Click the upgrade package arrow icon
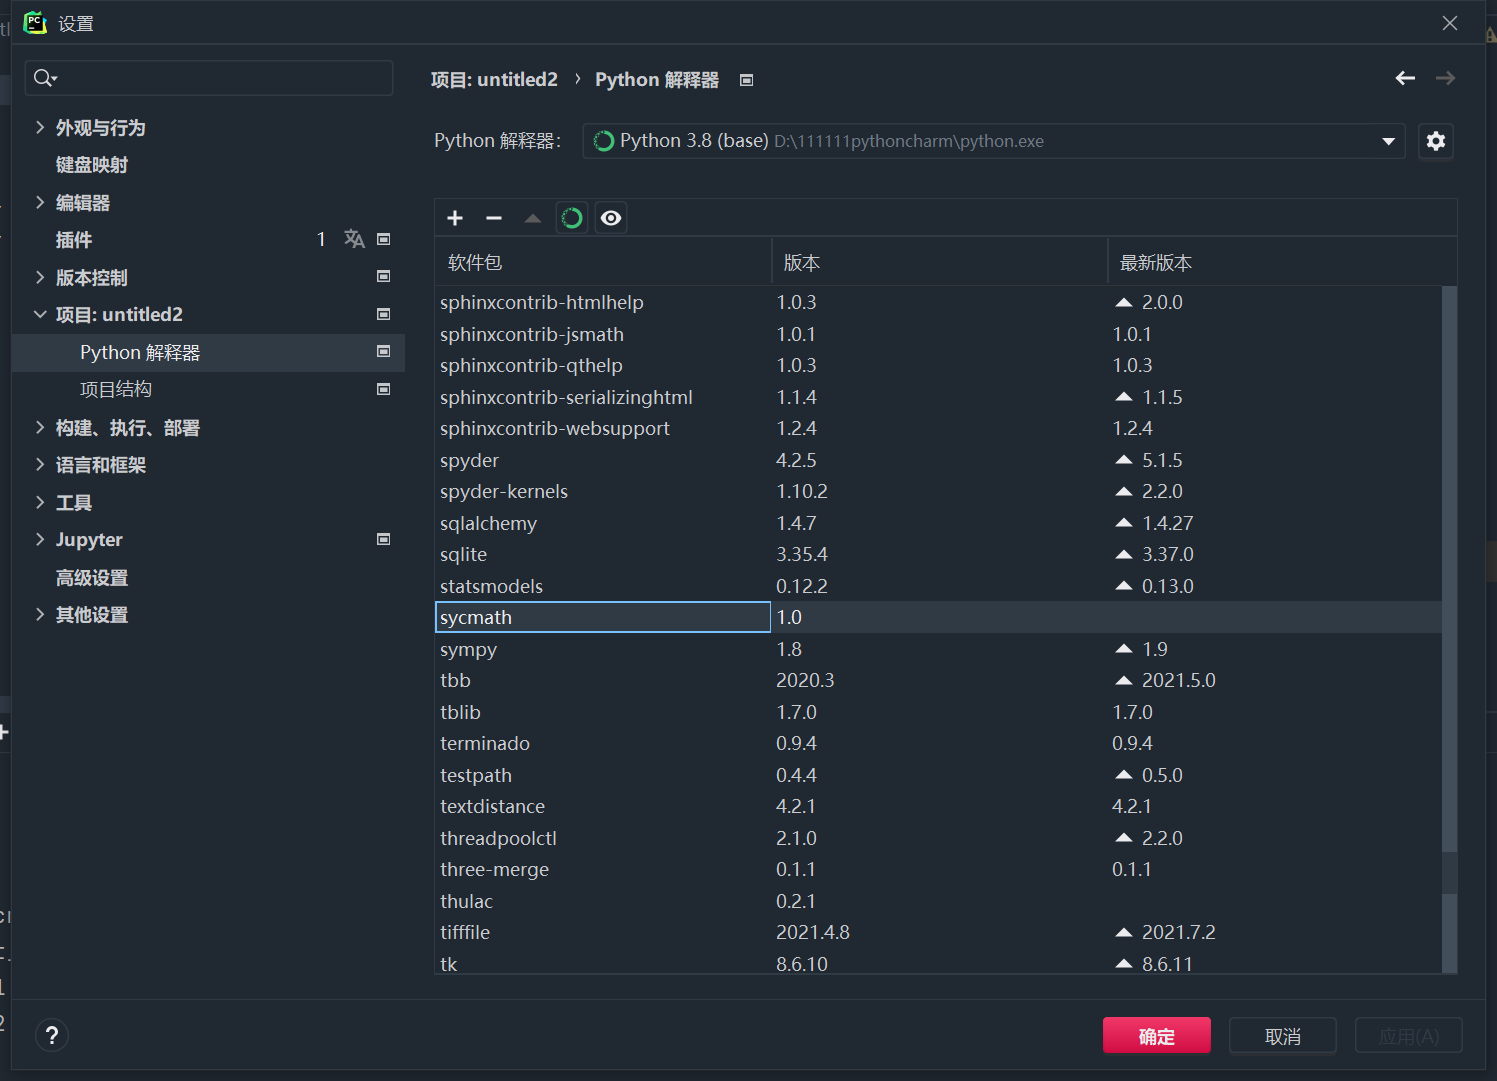Screen dimensions: 1497x1081 tap(533, 218)
